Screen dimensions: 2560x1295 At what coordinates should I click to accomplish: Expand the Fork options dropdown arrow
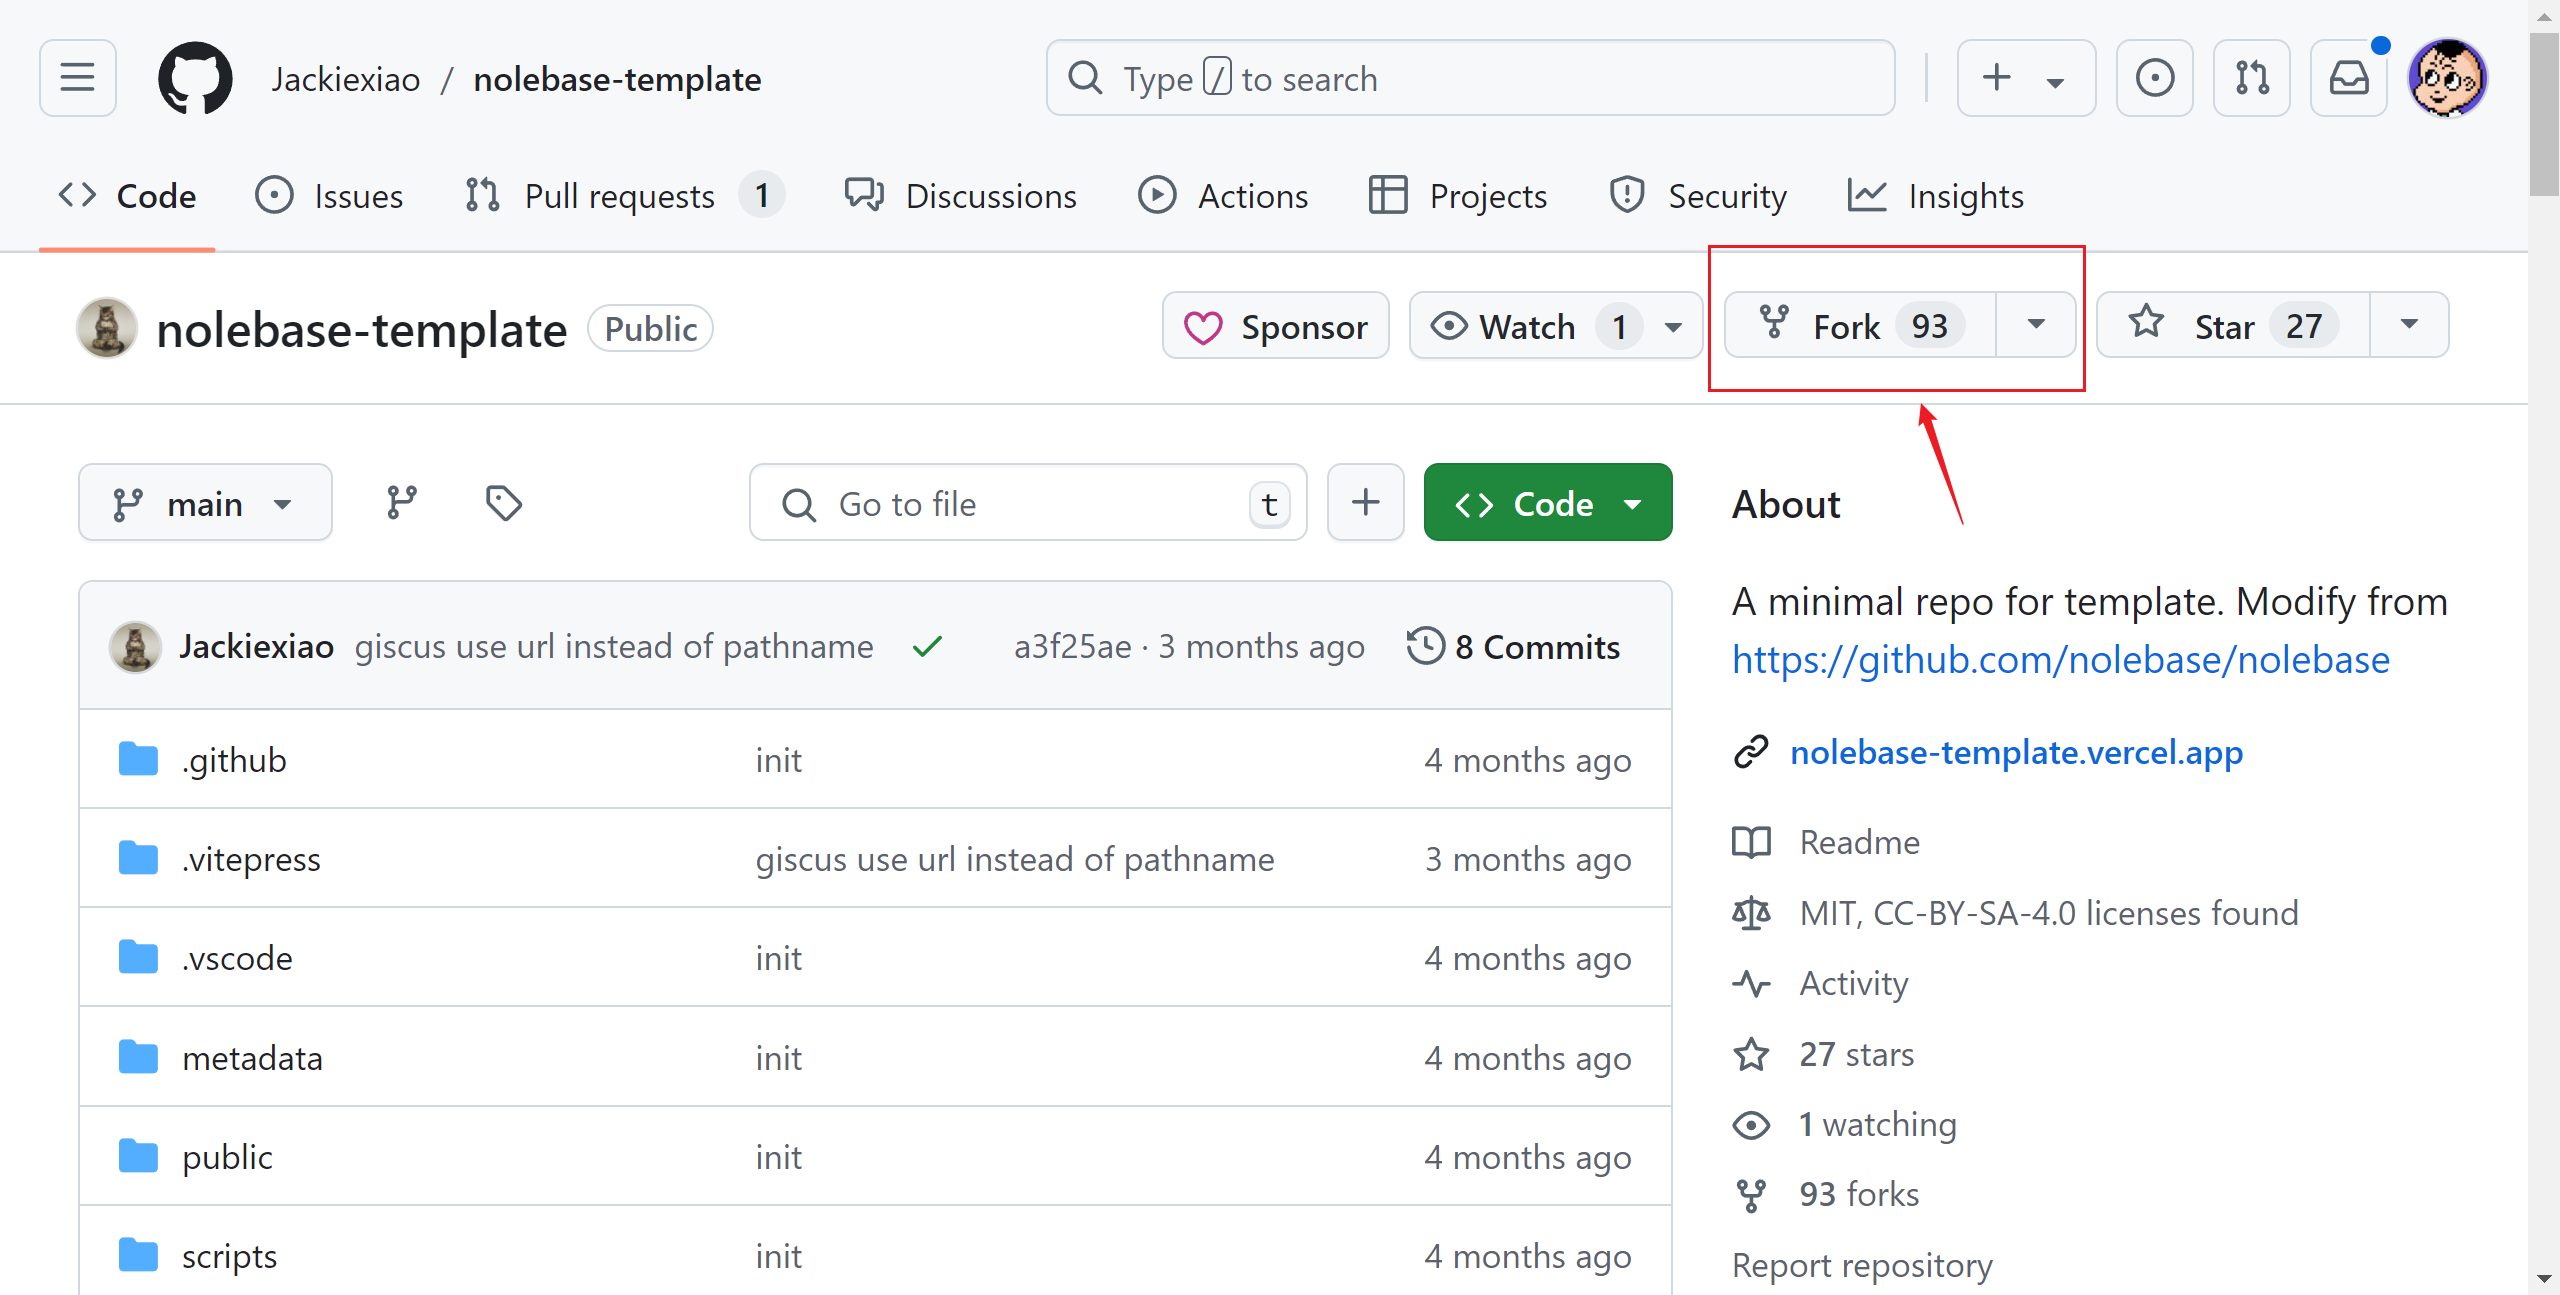[2035, 325]
